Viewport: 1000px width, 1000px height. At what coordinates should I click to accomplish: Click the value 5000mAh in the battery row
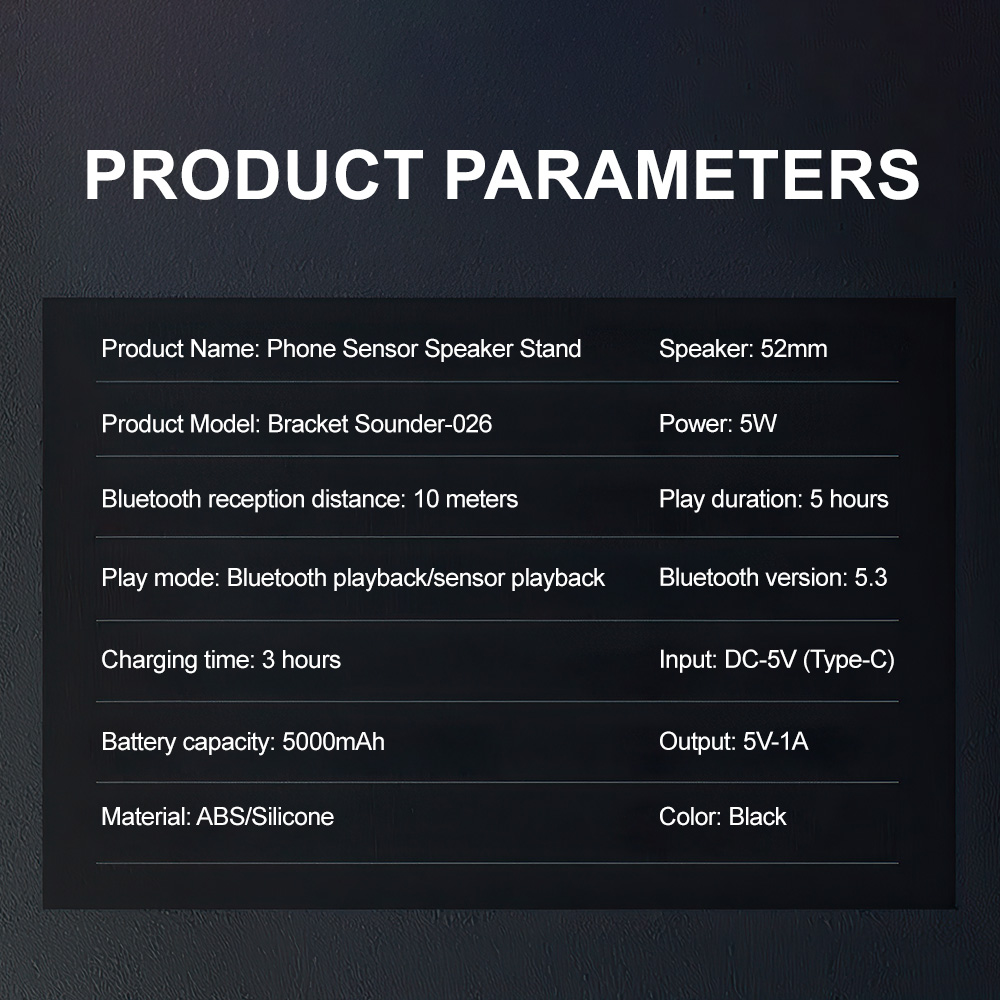click(x=334, y=742)
